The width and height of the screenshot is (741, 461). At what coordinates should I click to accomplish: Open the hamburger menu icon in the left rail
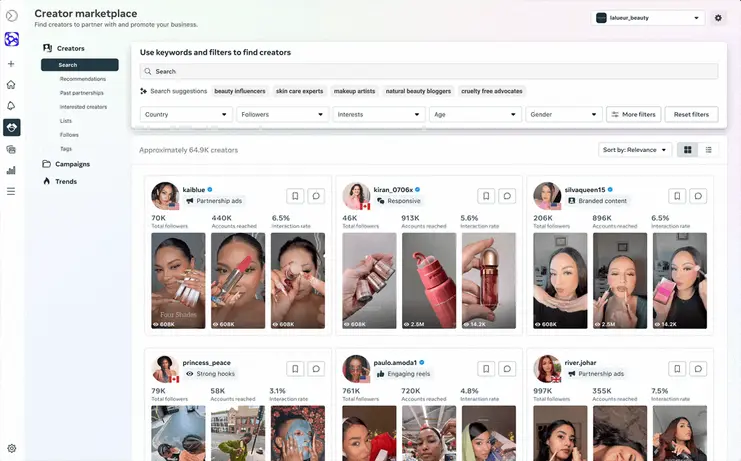click(x=11, y=191)
